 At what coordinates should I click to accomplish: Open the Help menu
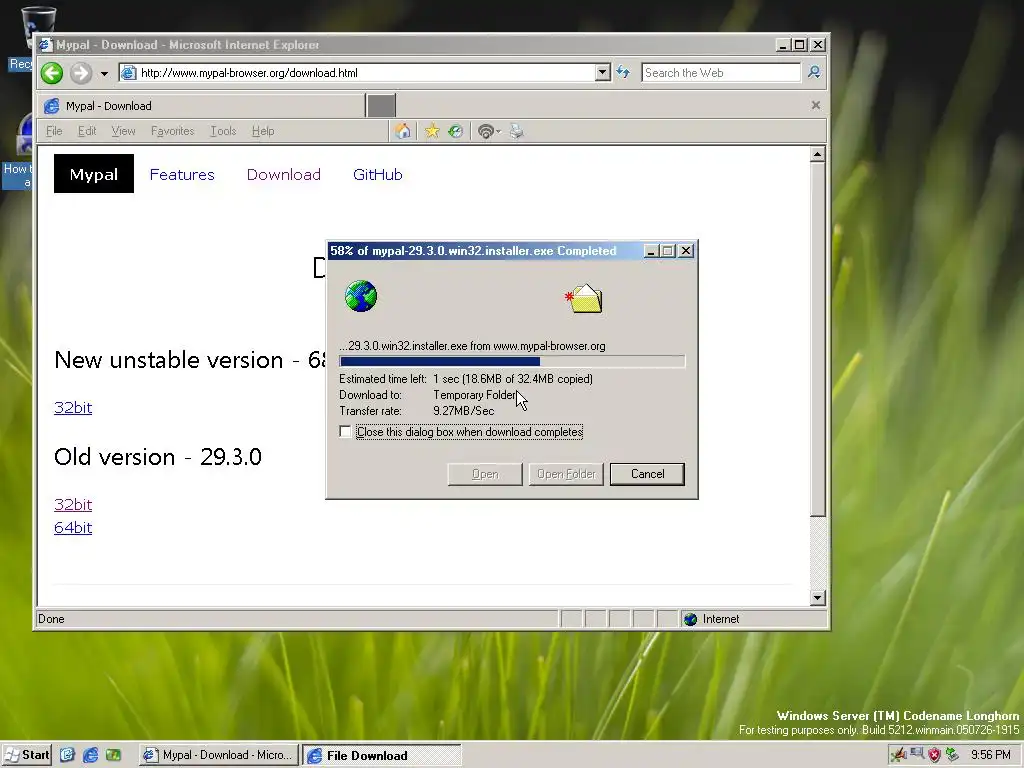pyautogui.click(x=263, y=131)
